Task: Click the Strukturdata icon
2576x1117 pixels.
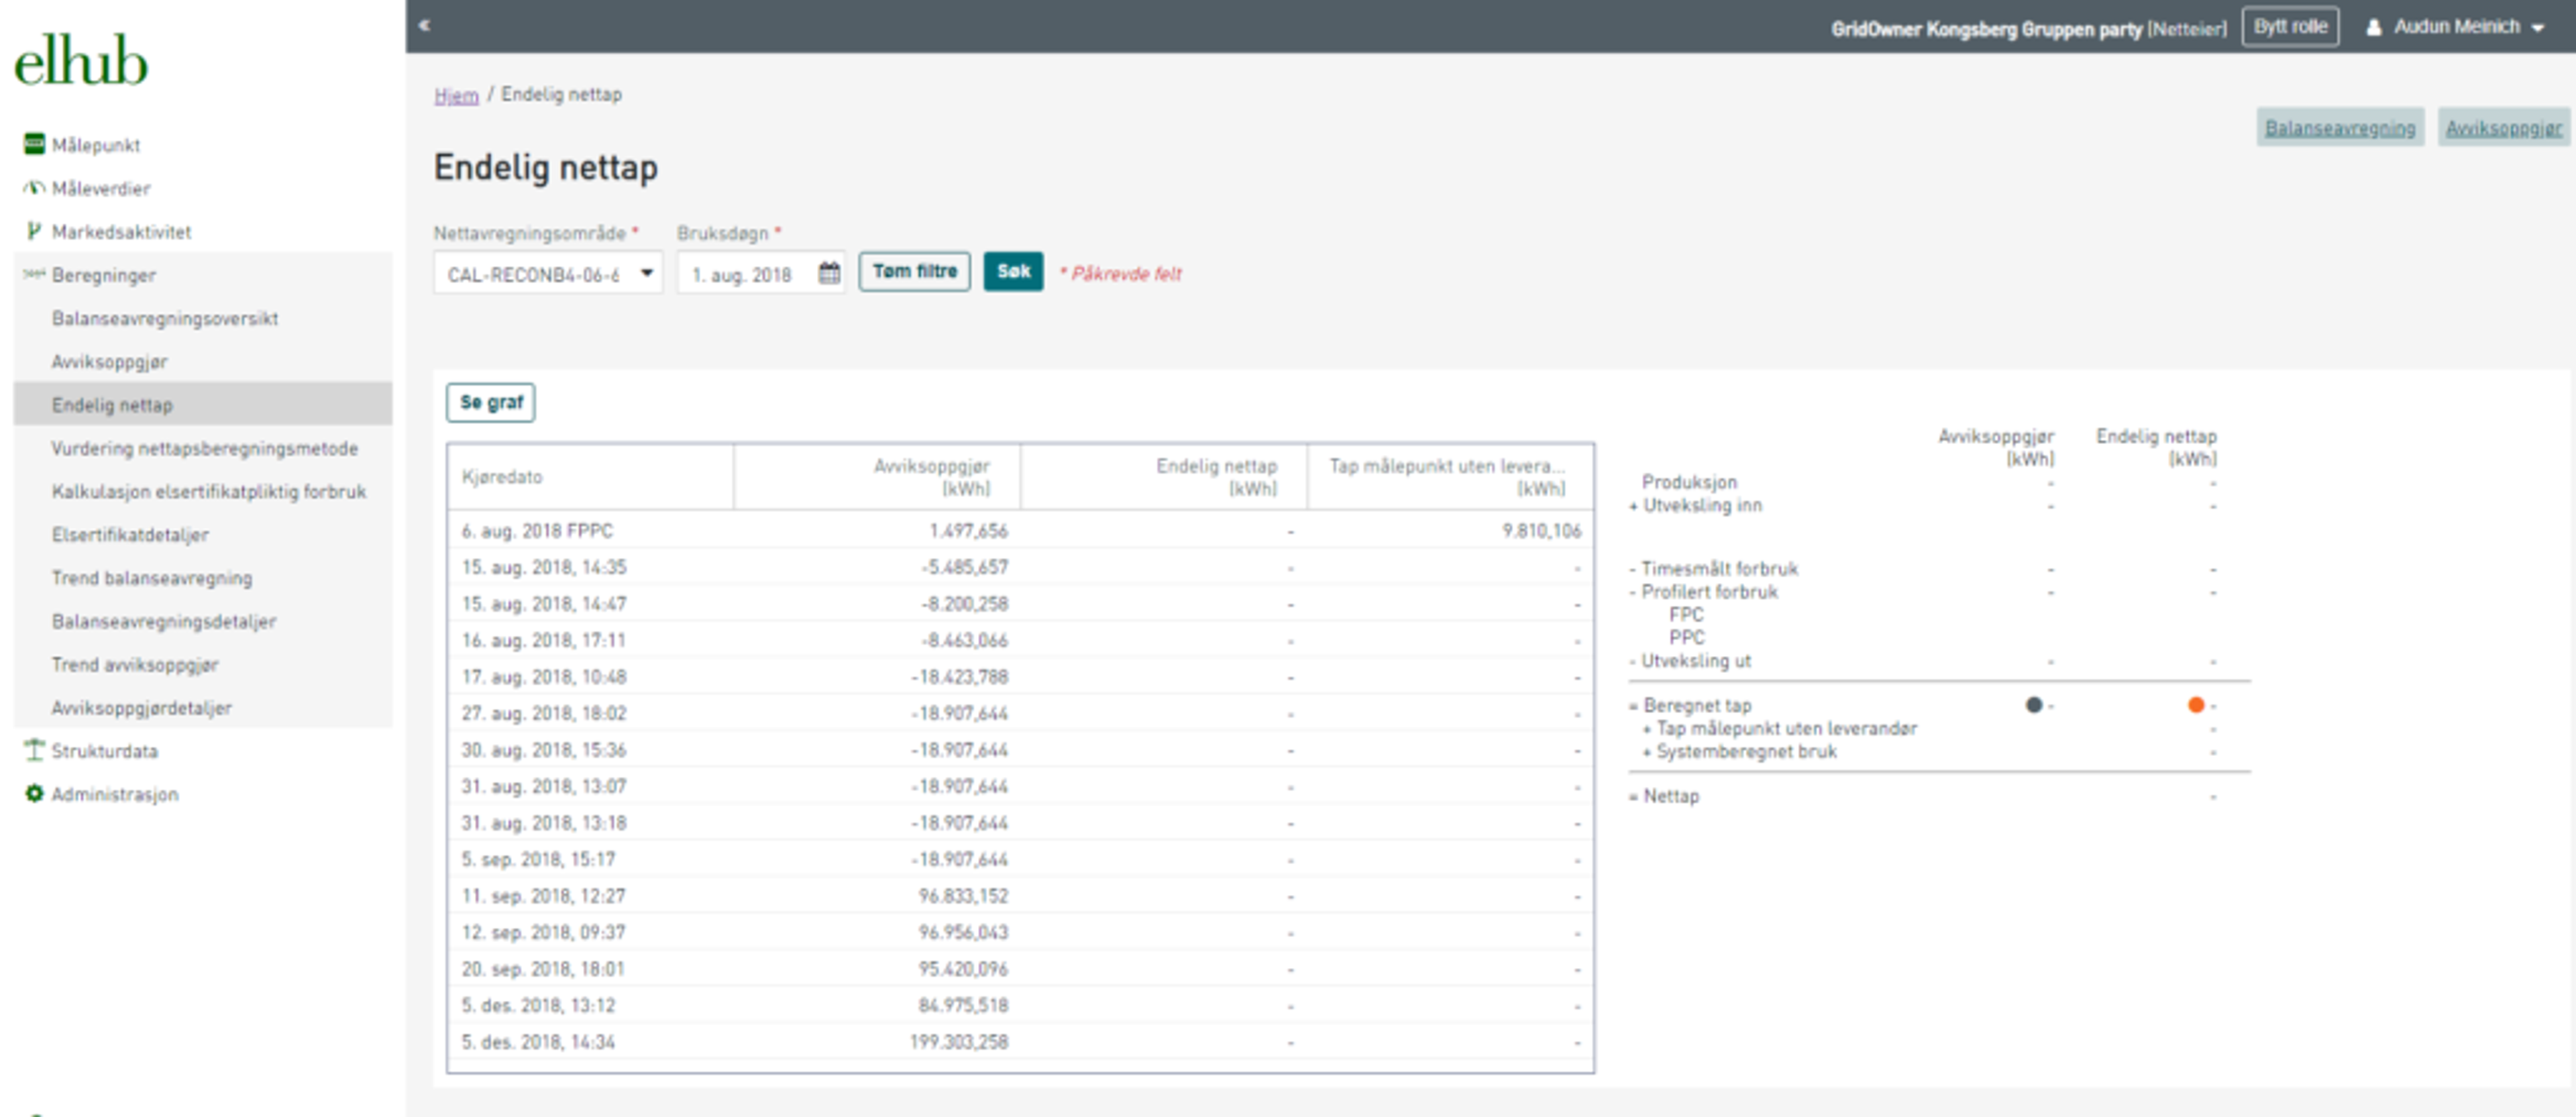Action: [x=34, y=750]
